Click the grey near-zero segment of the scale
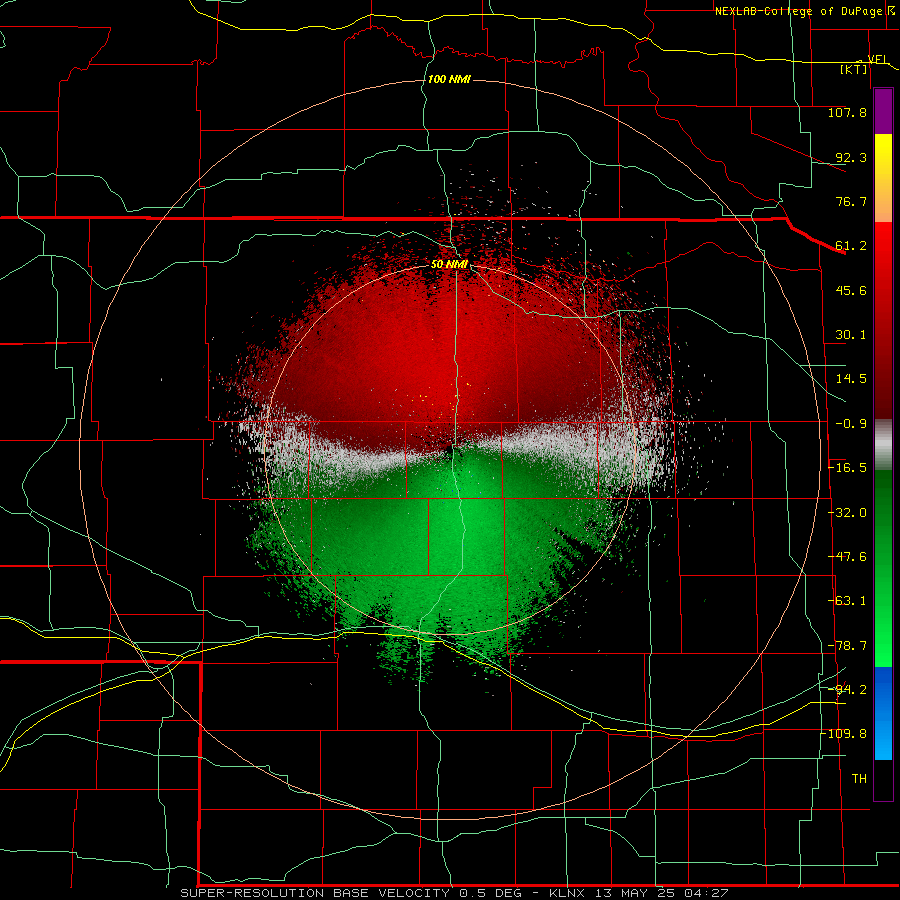Image resolution: width=900 pixels, height=900 pixels. pyautogui.click(x=883, y=445)
